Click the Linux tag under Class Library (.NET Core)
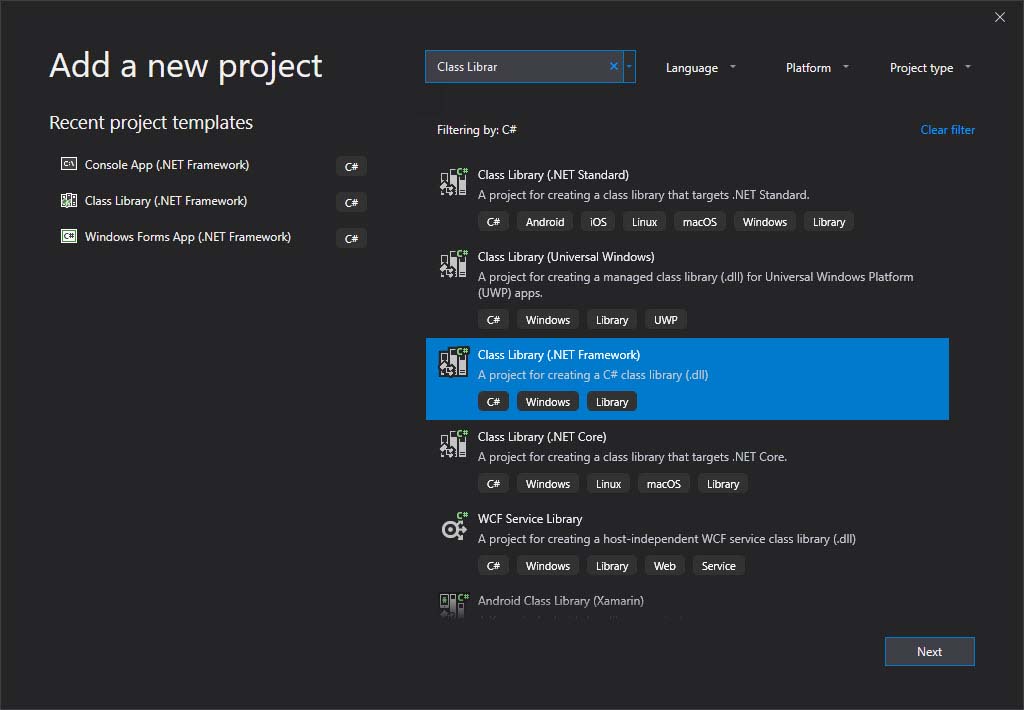 point(608,484)
